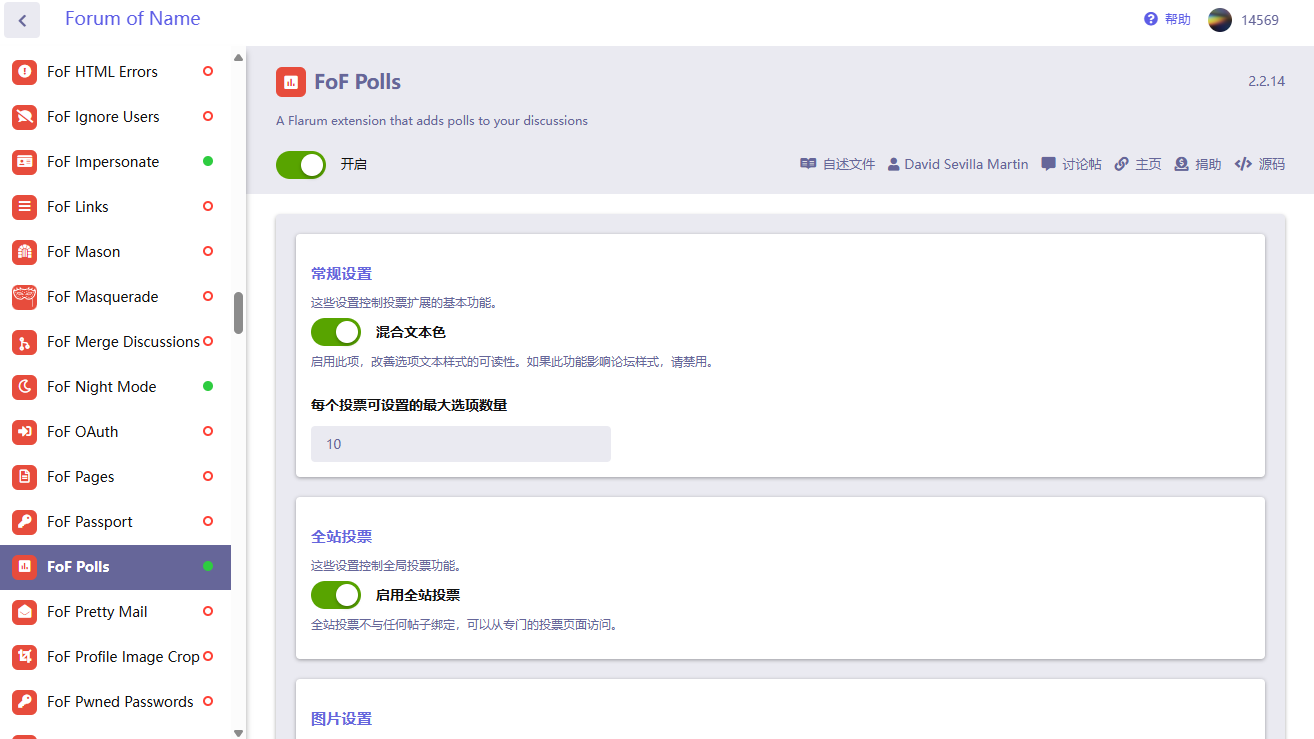Click the FoF Pages document icon
Screen dimensions: 1314x739
tap(24, 477)
